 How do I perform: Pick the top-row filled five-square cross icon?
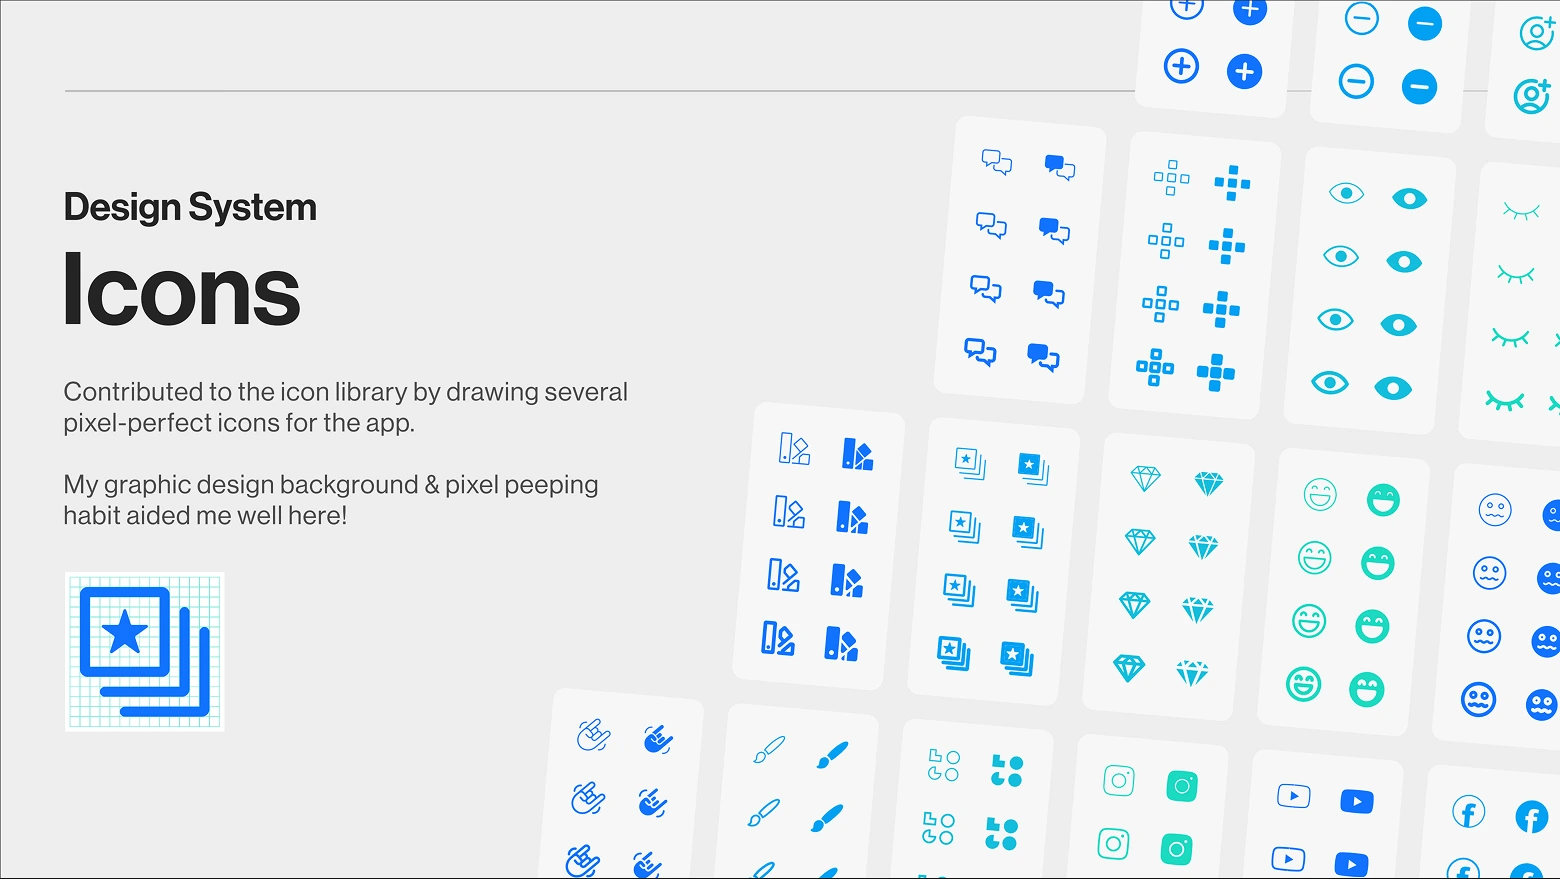coord(1232,183)
